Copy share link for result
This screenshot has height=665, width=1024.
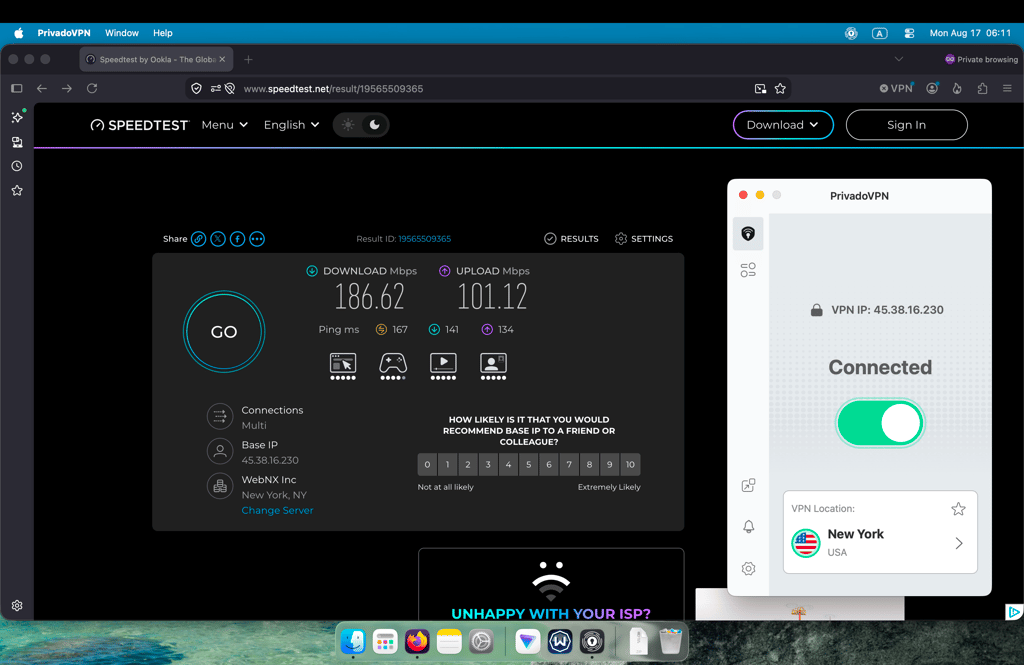coord(199,239)
